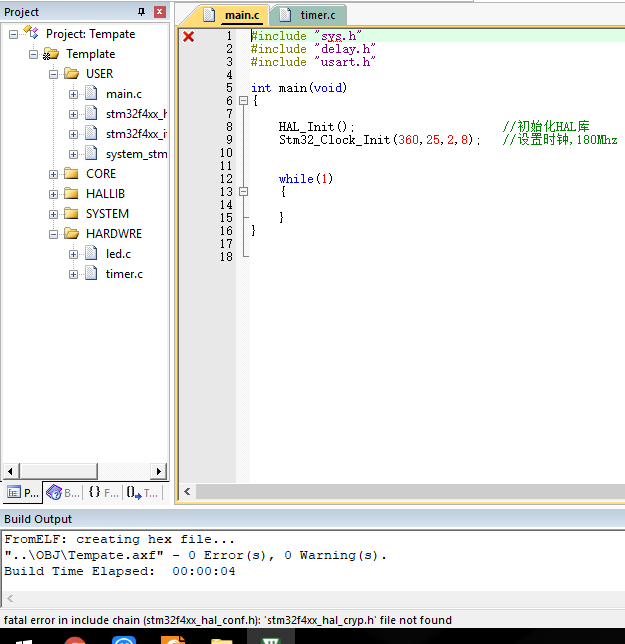Image resolution: width=625 pixels, height=644 pixels.
Task: Open the Functions view tab
Action: point(103,492)
